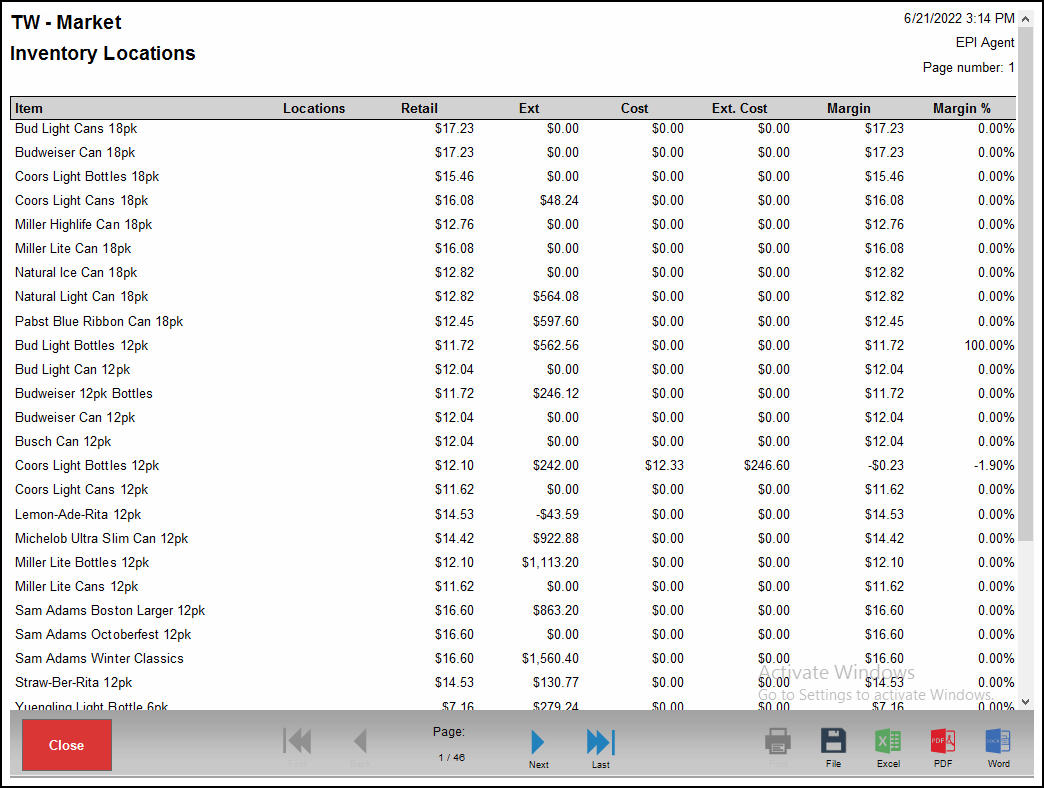
Task: Click the $12.33 cost value
Action: click(664, 465)
